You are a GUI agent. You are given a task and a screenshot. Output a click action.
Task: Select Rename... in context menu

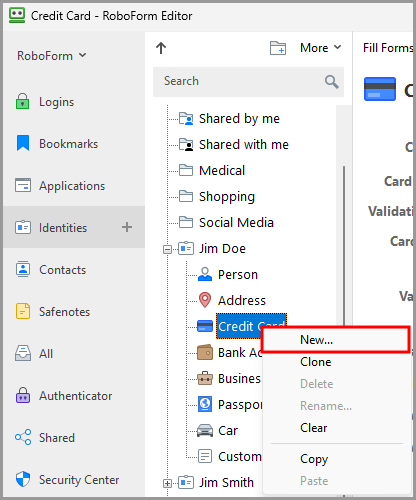[336, 406]
